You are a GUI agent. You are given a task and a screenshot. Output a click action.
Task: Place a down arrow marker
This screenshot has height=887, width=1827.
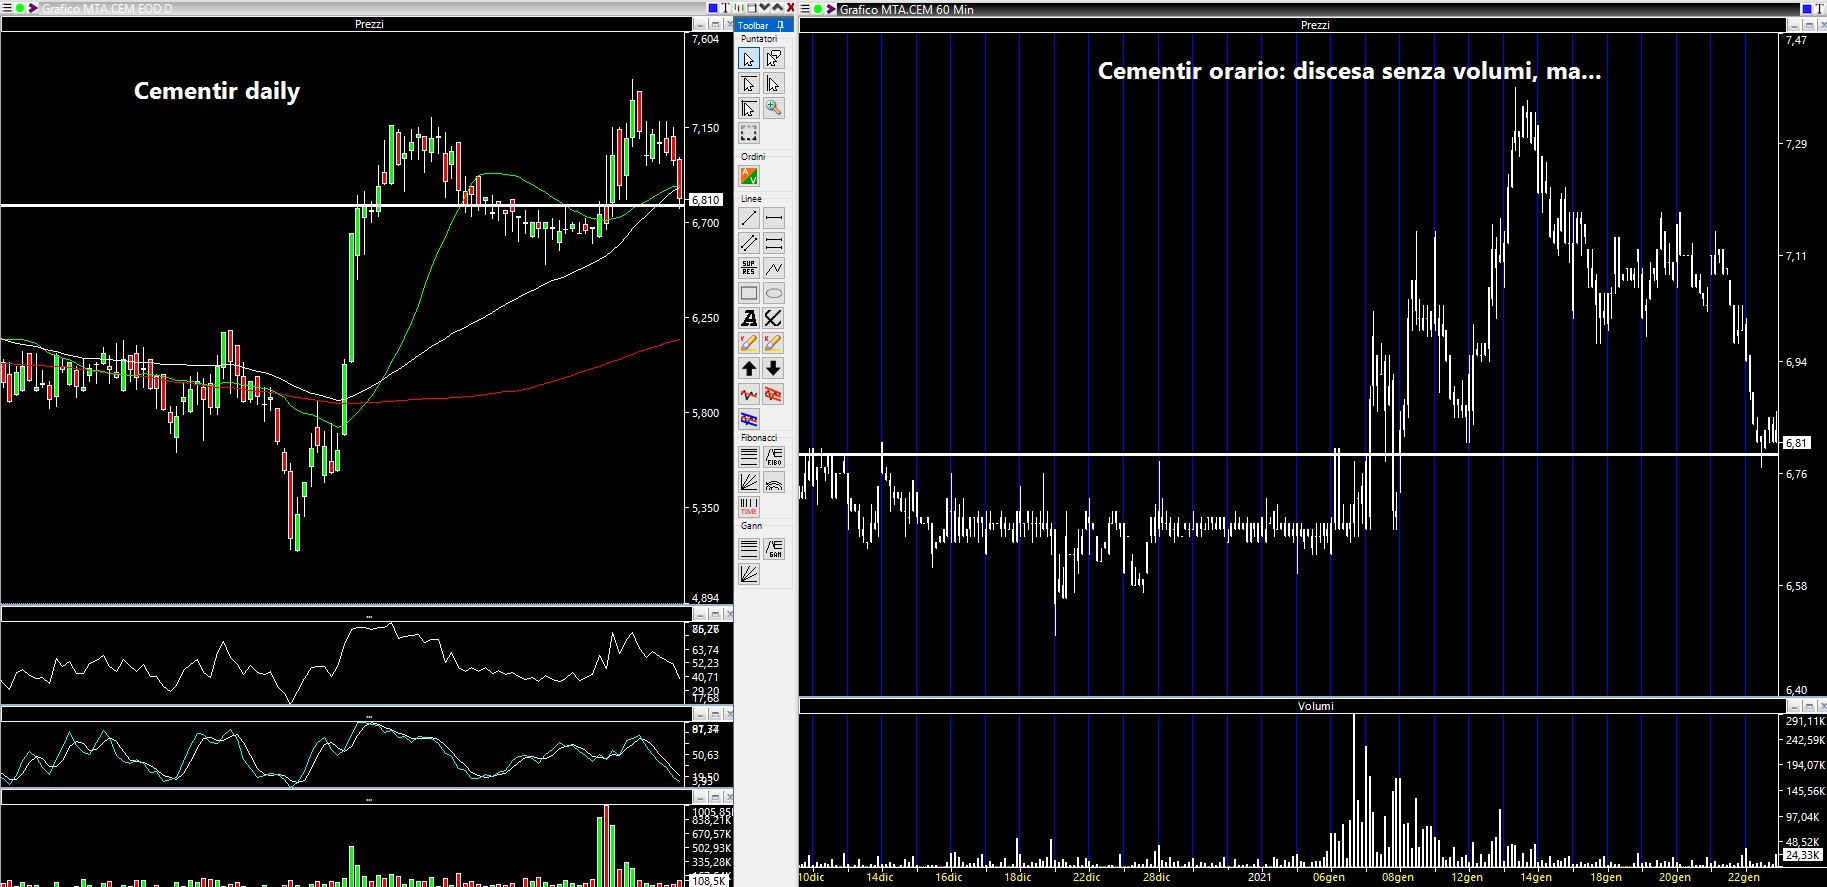tap(774, 369)
